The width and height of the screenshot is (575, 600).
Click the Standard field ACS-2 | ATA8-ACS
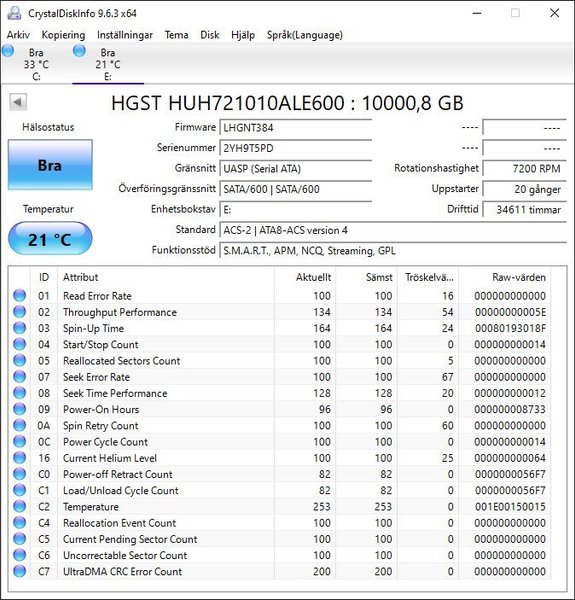(x=393, y=230)
